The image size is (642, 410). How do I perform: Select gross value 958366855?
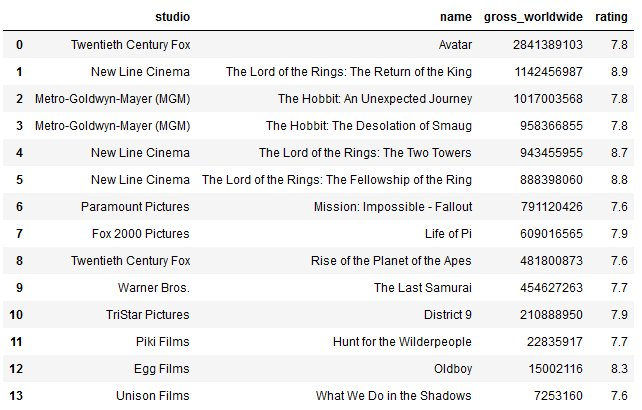click(551, 126)
